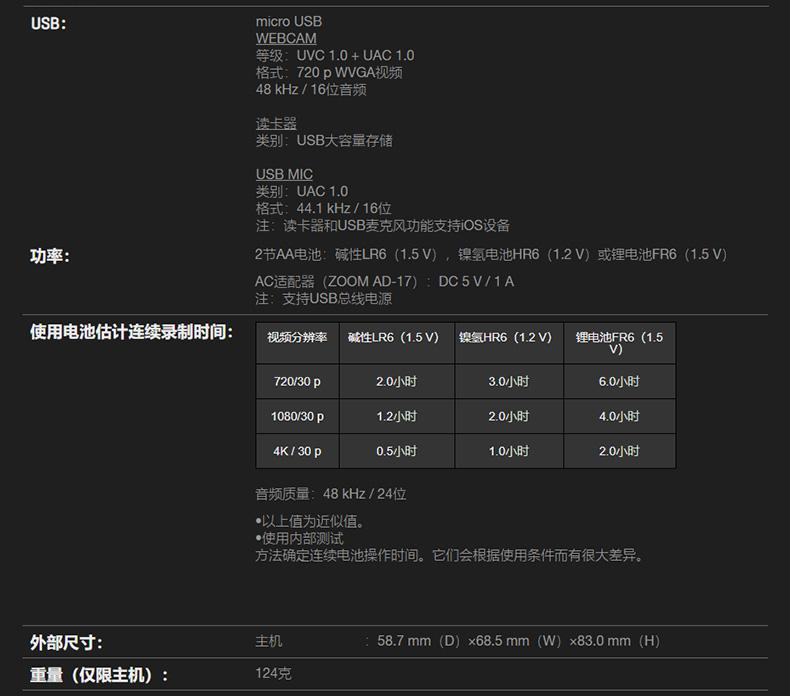This screenshot has width=790, height=696.
Task: Click the 1080/30 p row label cell
Action: [x=297, y=417]
